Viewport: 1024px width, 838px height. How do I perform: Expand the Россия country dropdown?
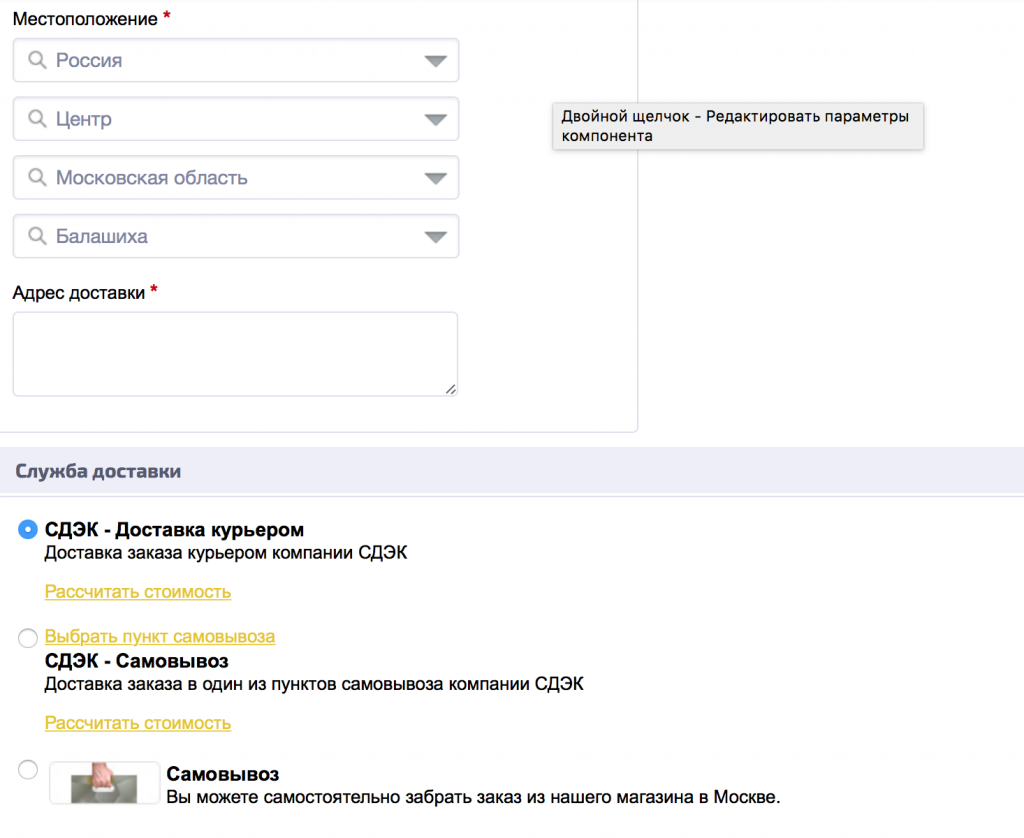tap(436, 60)
